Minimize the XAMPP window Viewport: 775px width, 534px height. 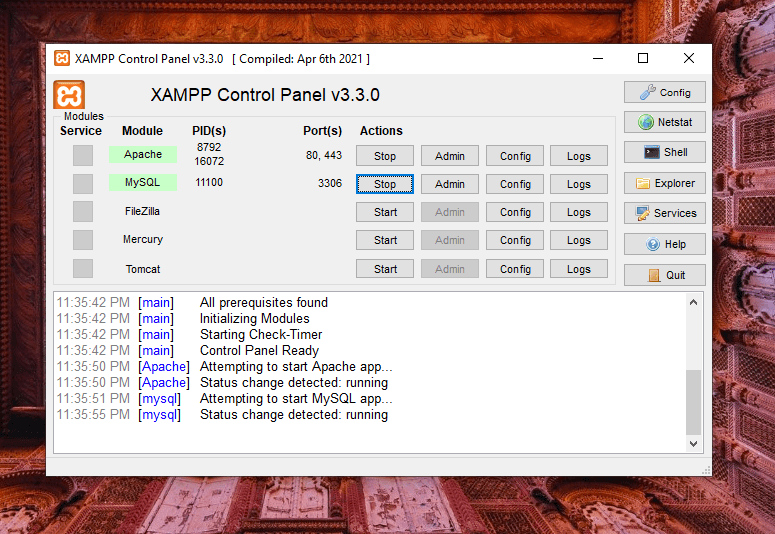(598, 58)
